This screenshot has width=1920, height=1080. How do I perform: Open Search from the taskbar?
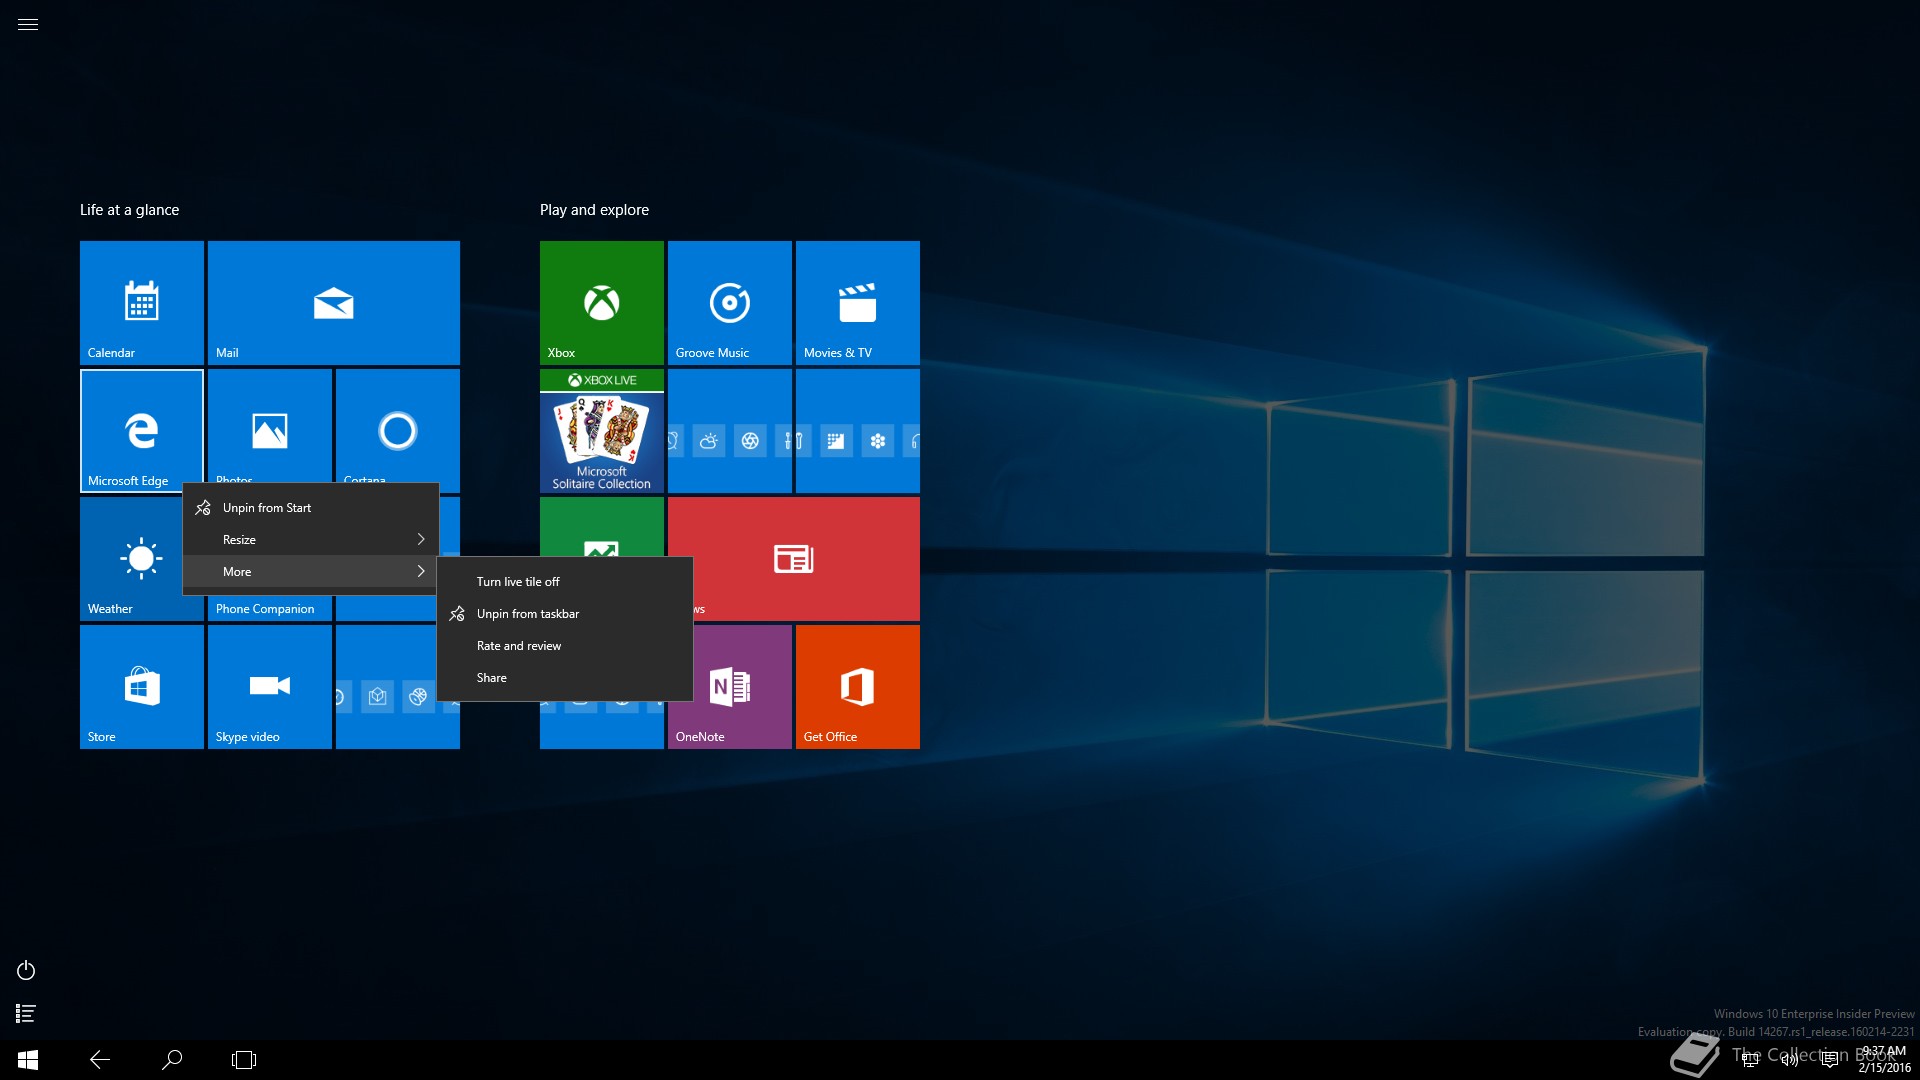172,1060
